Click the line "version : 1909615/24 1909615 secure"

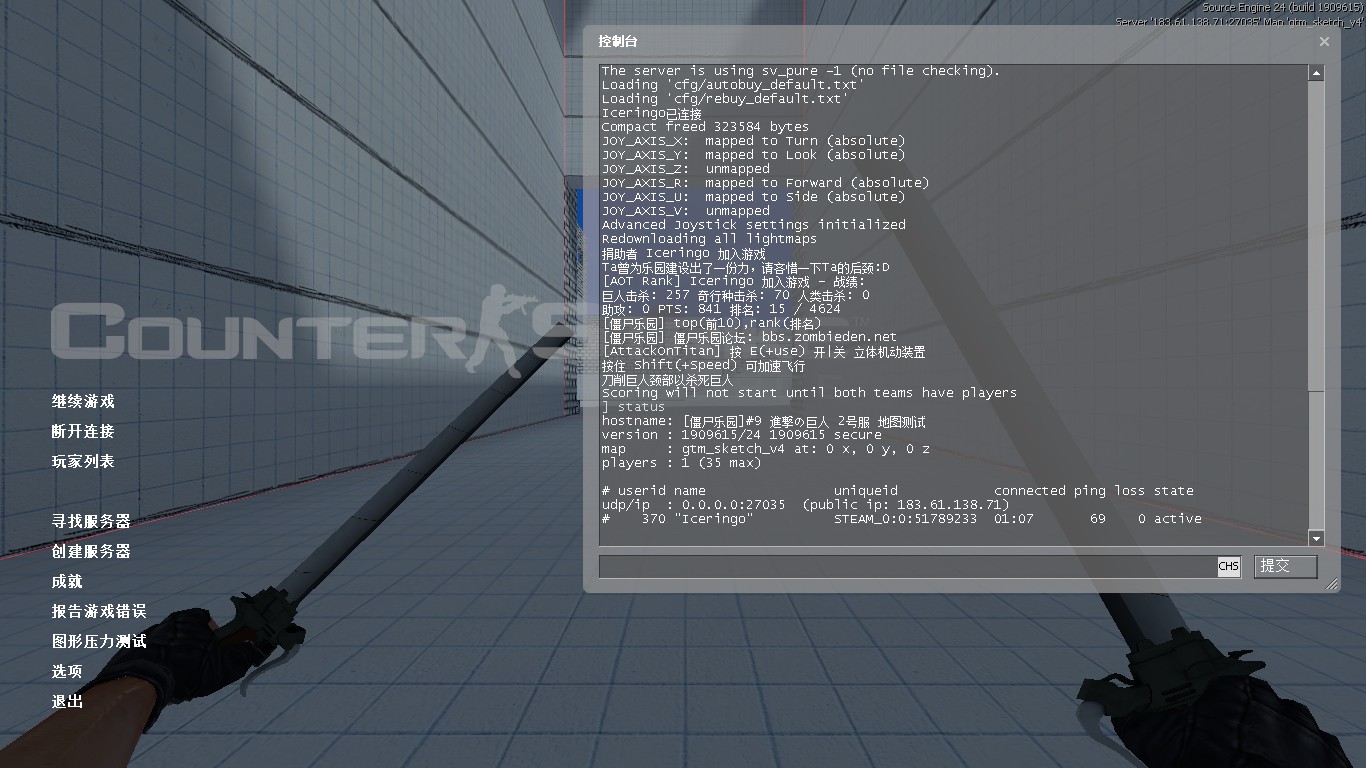click(741, 435)
